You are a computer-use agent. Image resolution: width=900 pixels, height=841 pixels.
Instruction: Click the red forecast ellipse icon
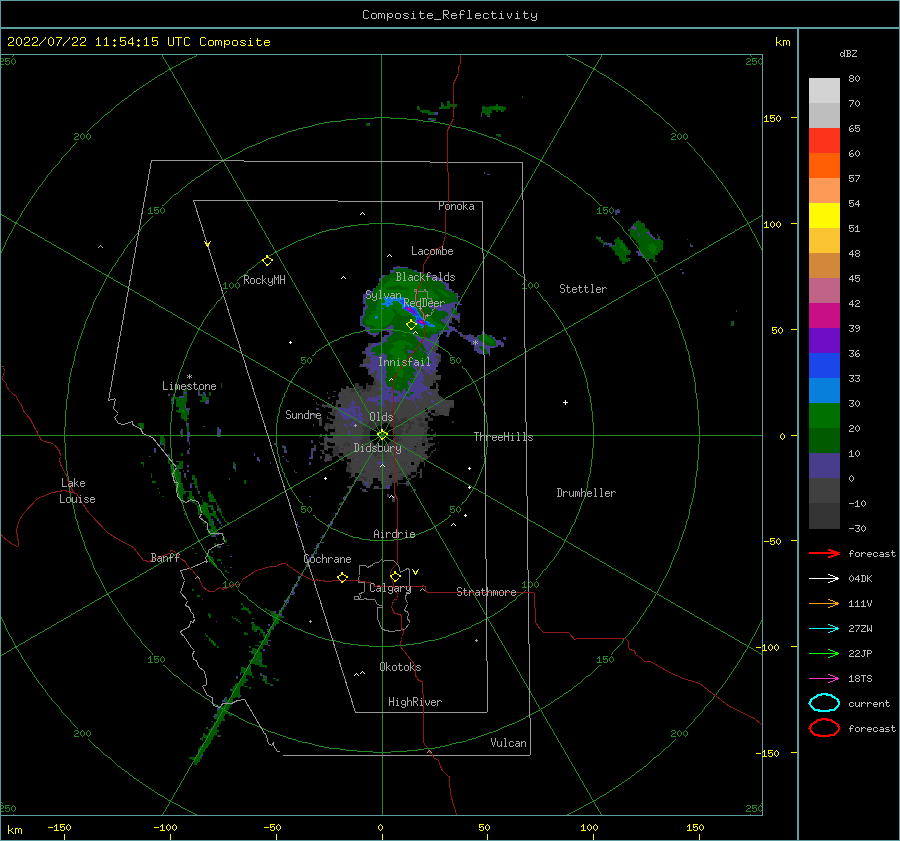(x=824, y=728)
